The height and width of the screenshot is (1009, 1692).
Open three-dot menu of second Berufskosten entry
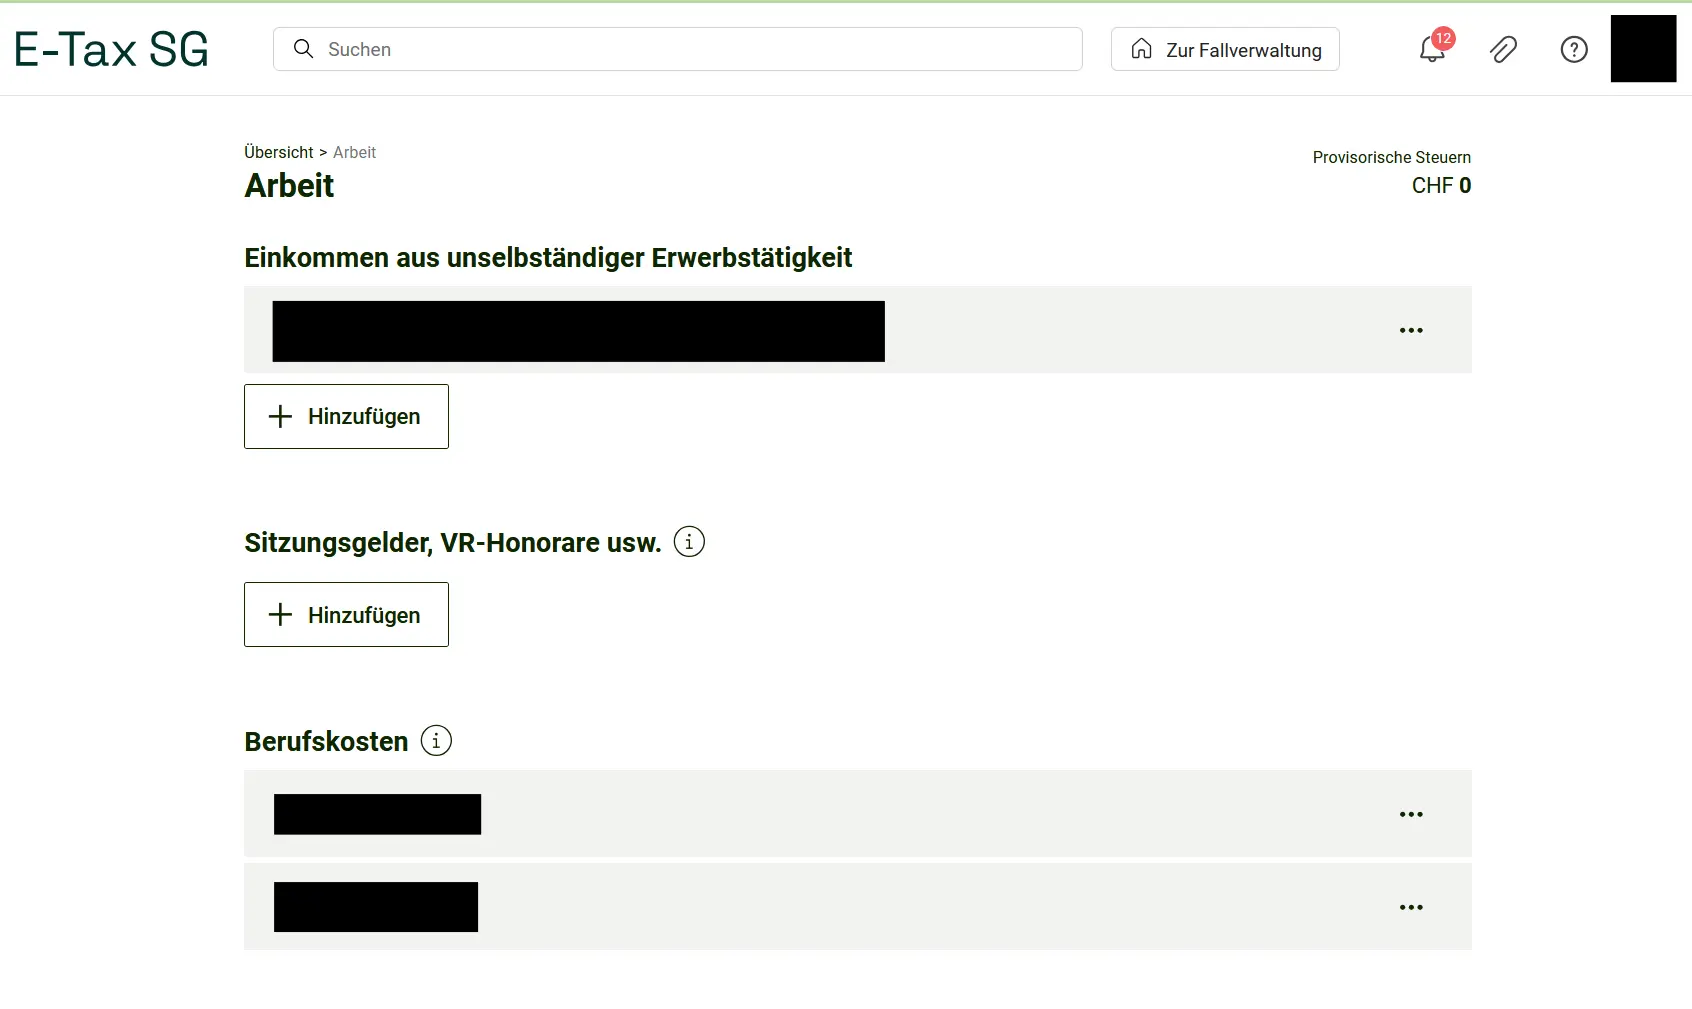coord(1410,907)
